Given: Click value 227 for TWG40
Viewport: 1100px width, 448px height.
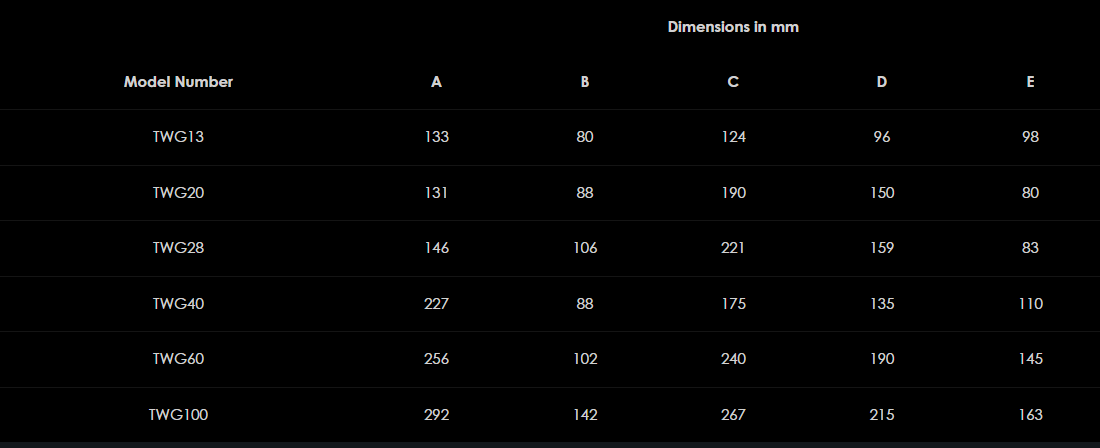Looking at the screenshot, I should (x=436, y=304).
